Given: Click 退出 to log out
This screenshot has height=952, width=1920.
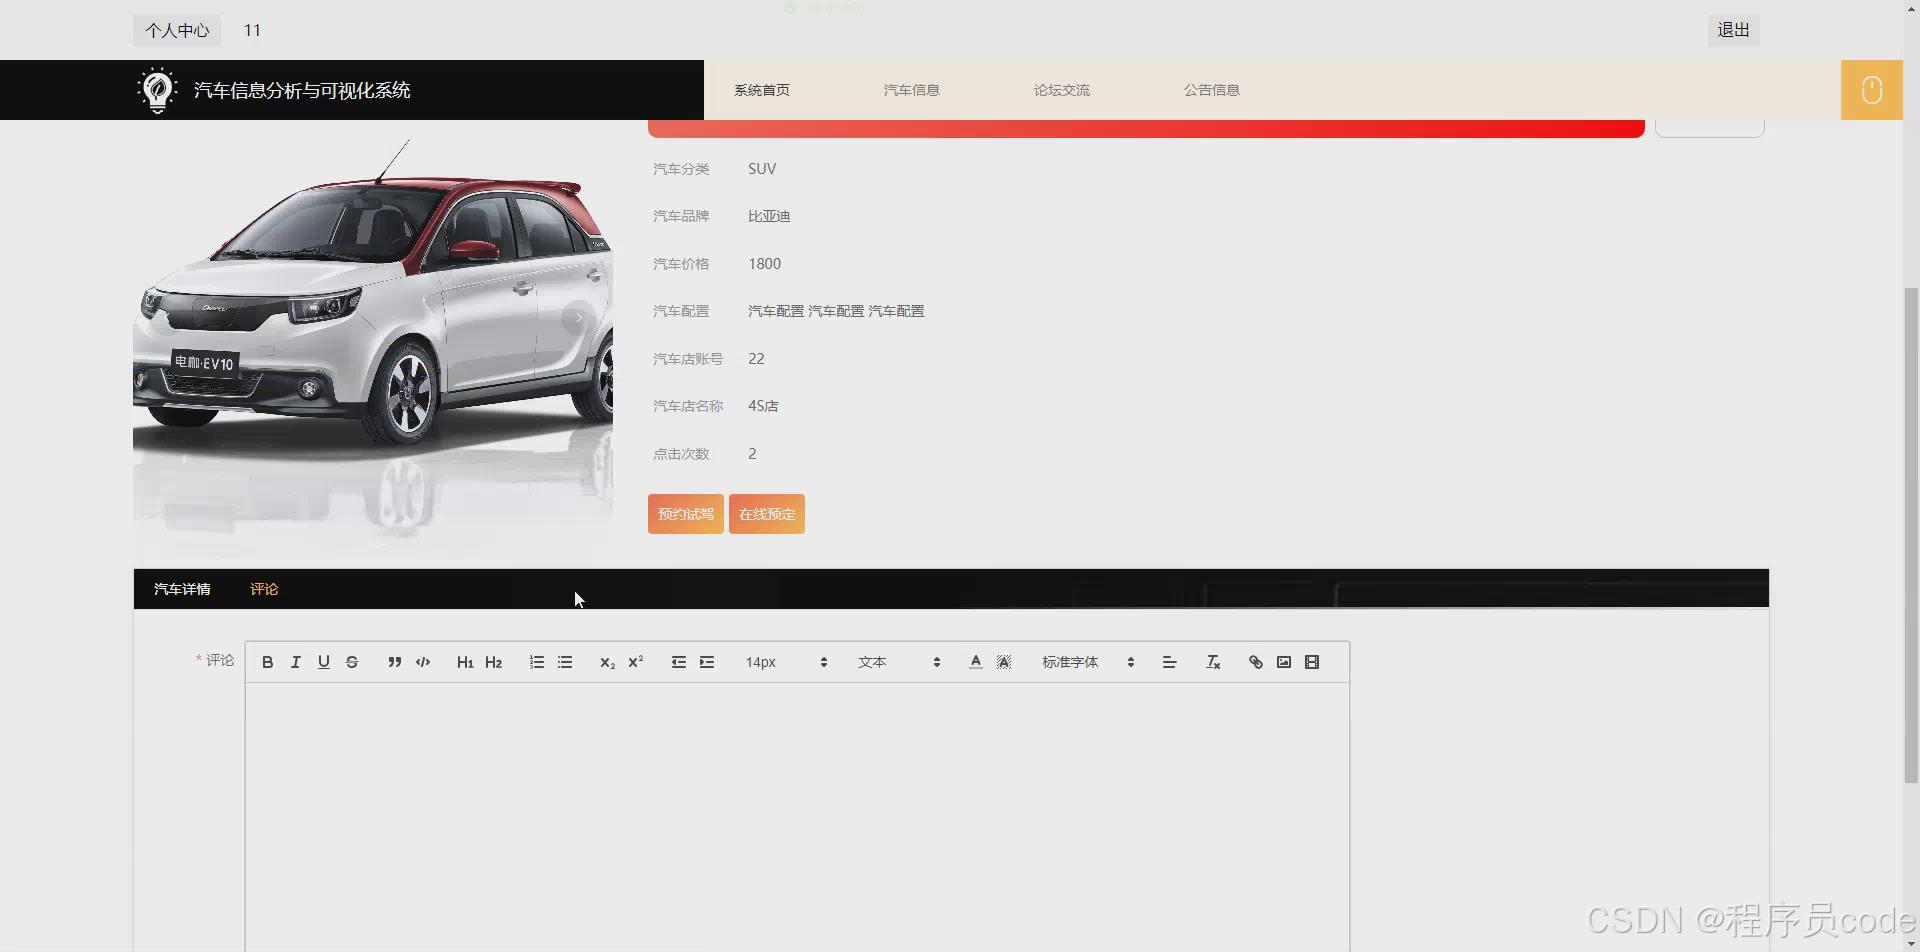Looking at the screenshot, I should point(1733,30).
